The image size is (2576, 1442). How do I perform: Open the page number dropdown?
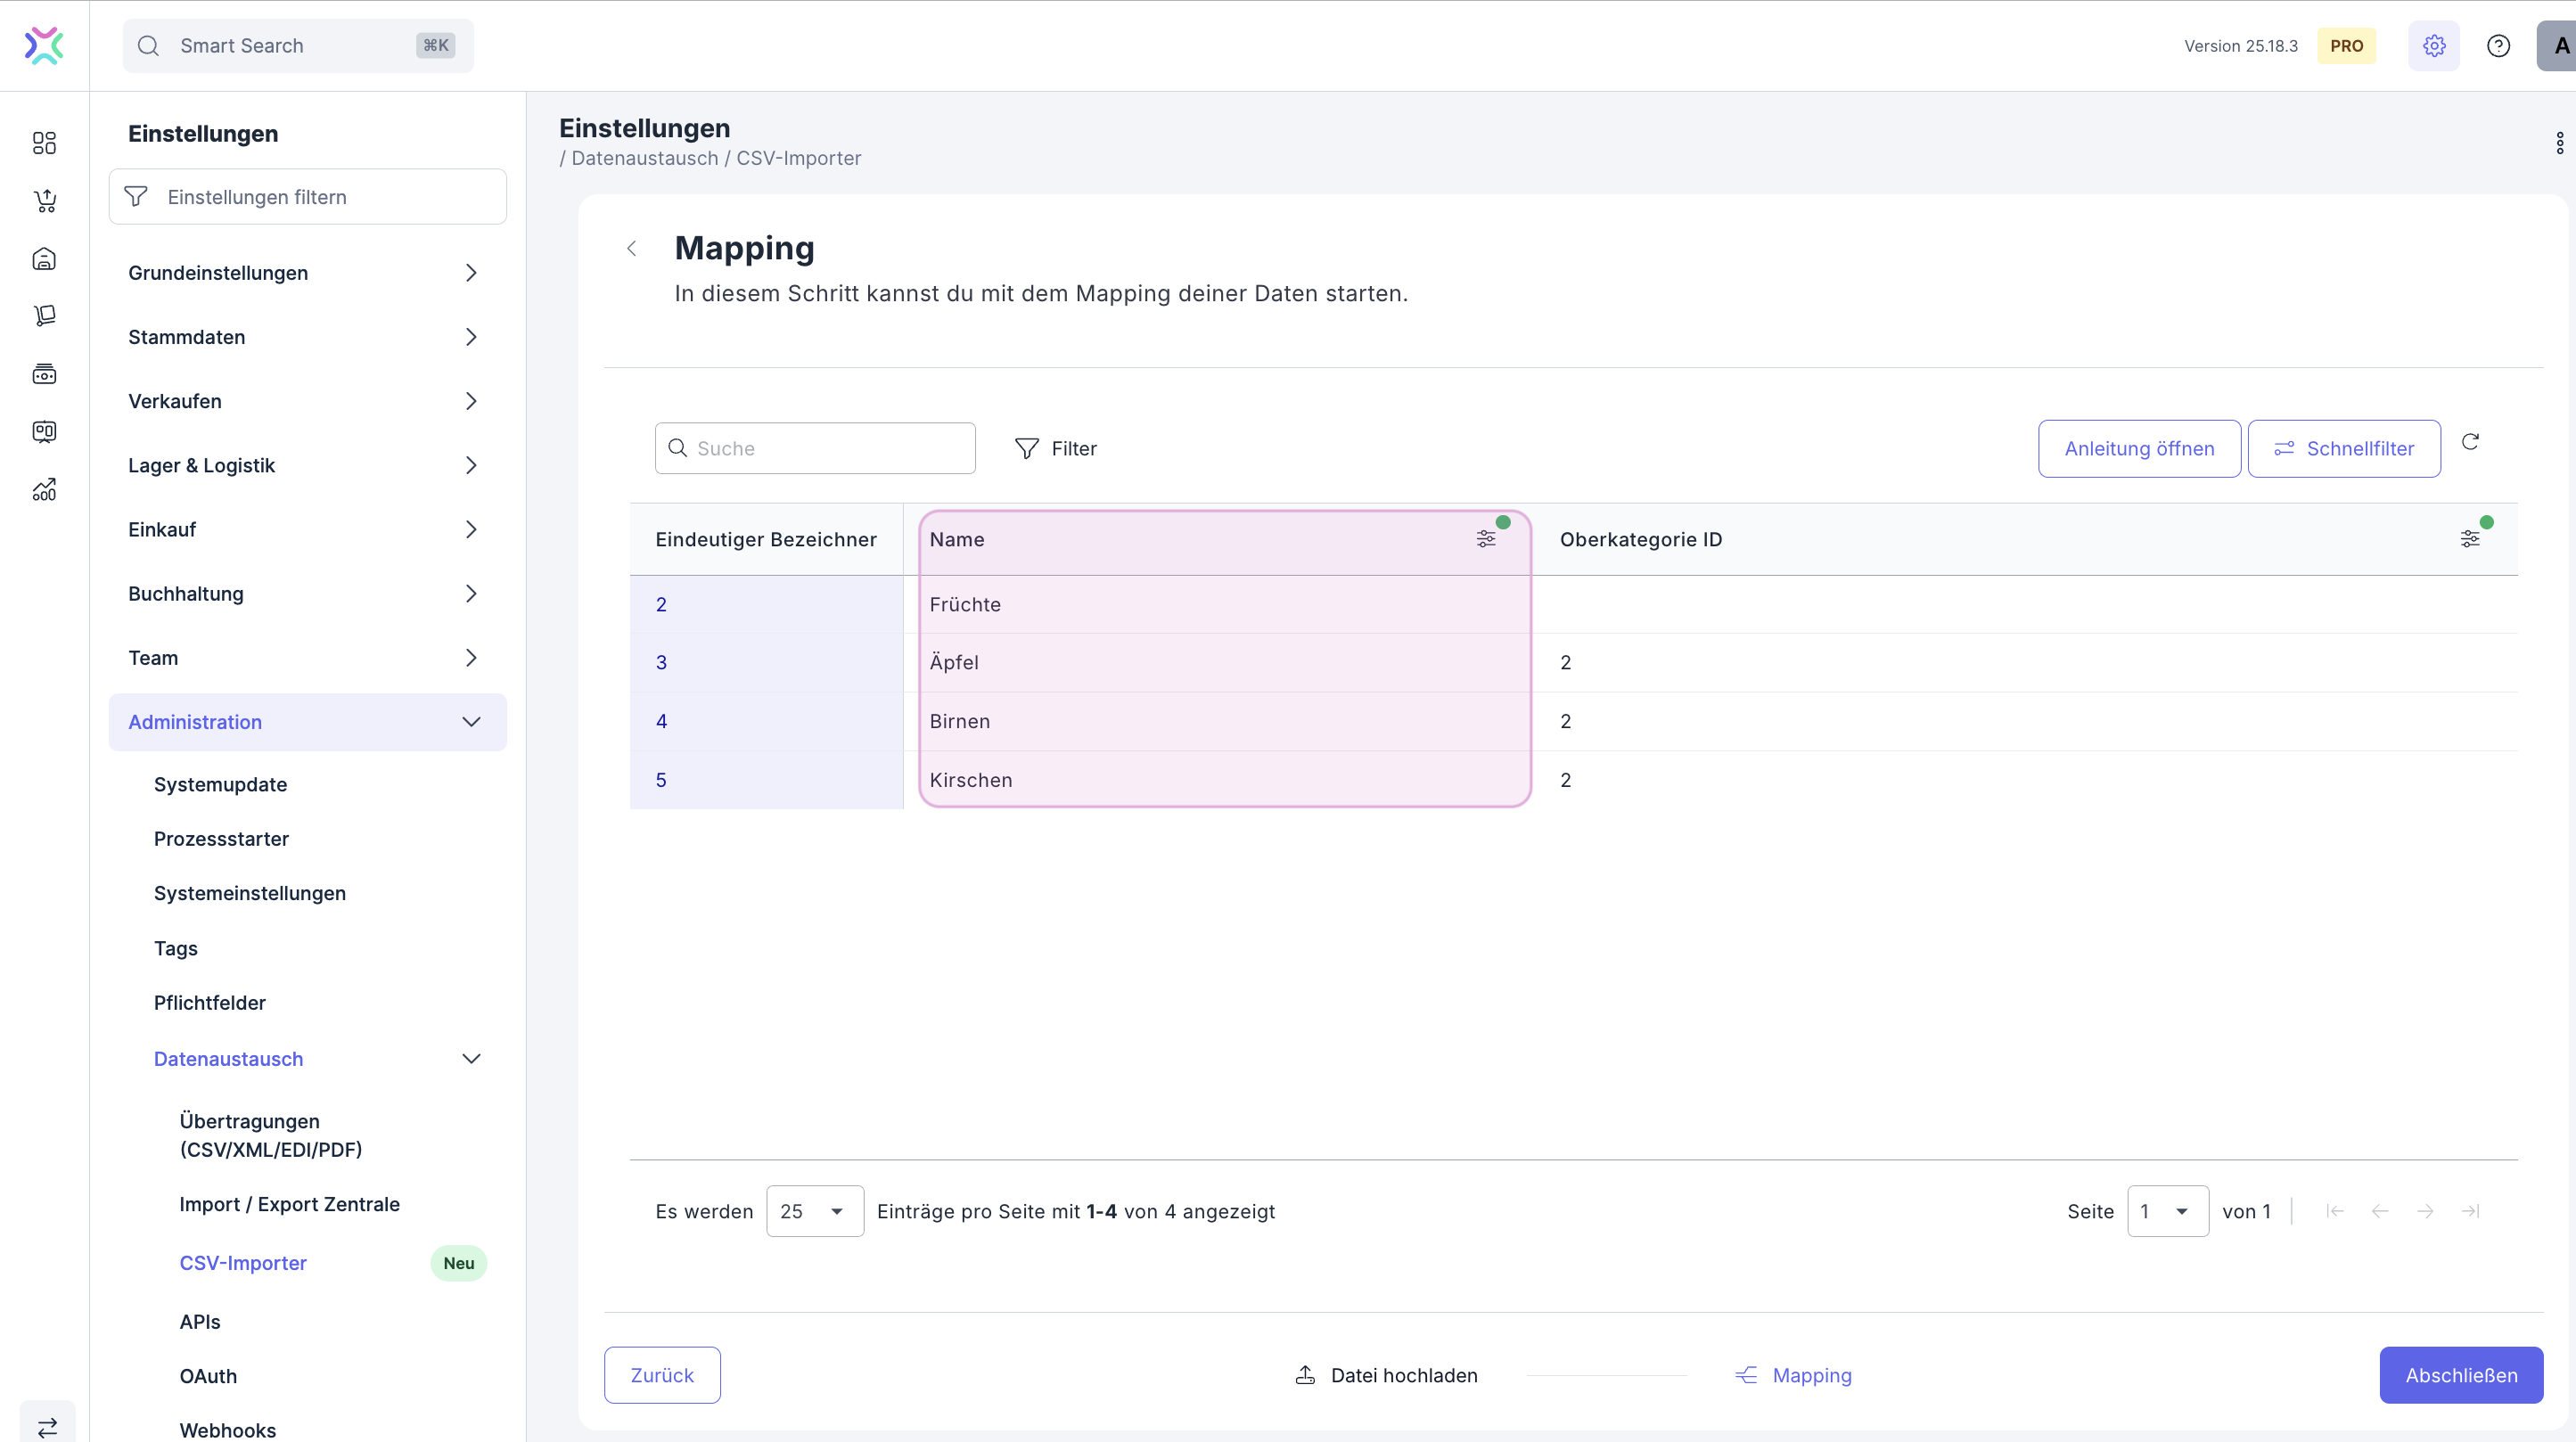pos(2167,1211)
